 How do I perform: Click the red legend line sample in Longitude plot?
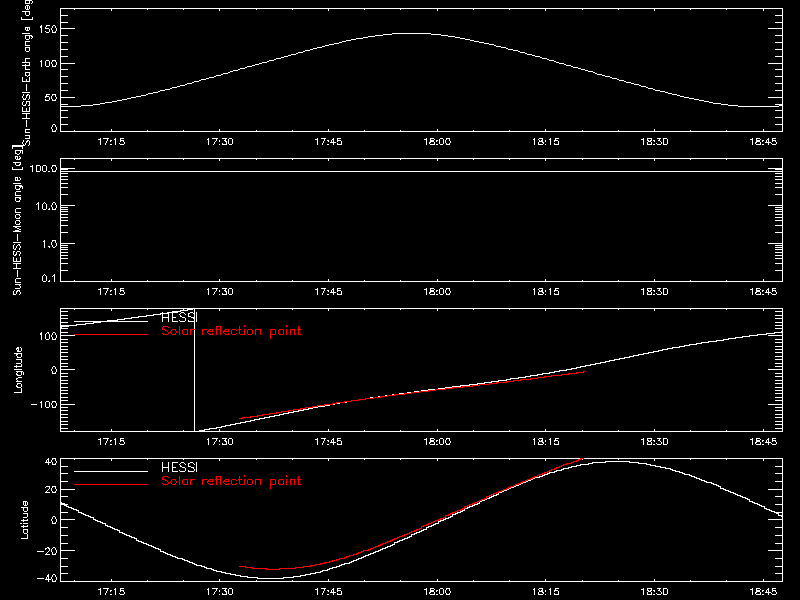[111, 335]
